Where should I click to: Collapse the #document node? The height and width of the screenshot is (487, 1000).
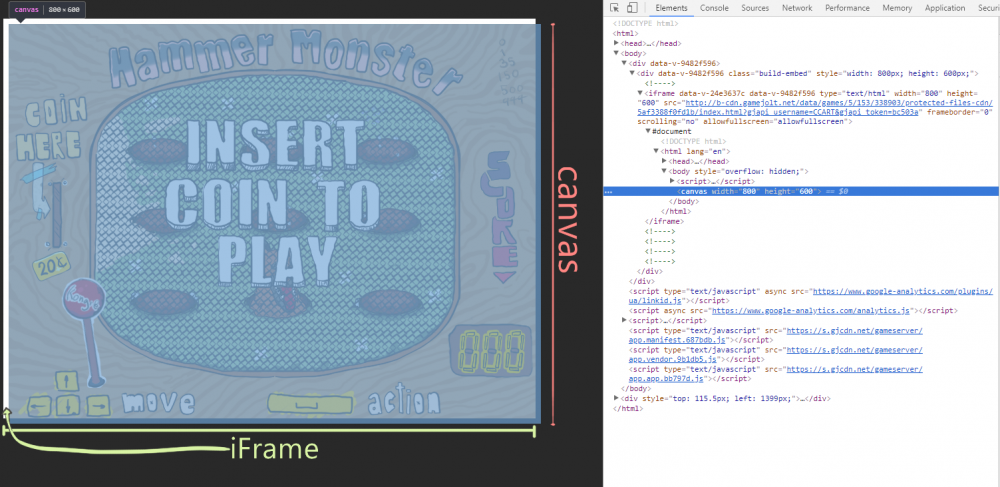point(648,131)
